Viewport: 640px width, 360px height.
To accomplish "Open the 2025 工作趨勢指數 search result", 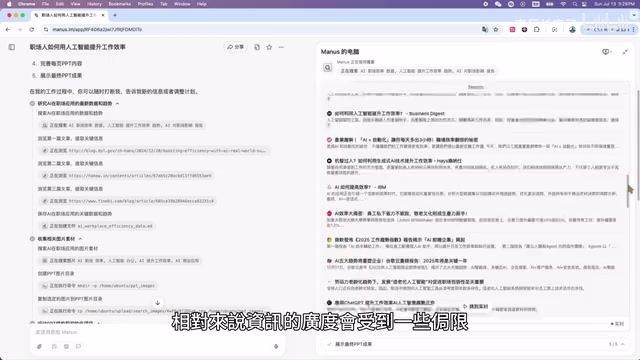I will point(400,240).
